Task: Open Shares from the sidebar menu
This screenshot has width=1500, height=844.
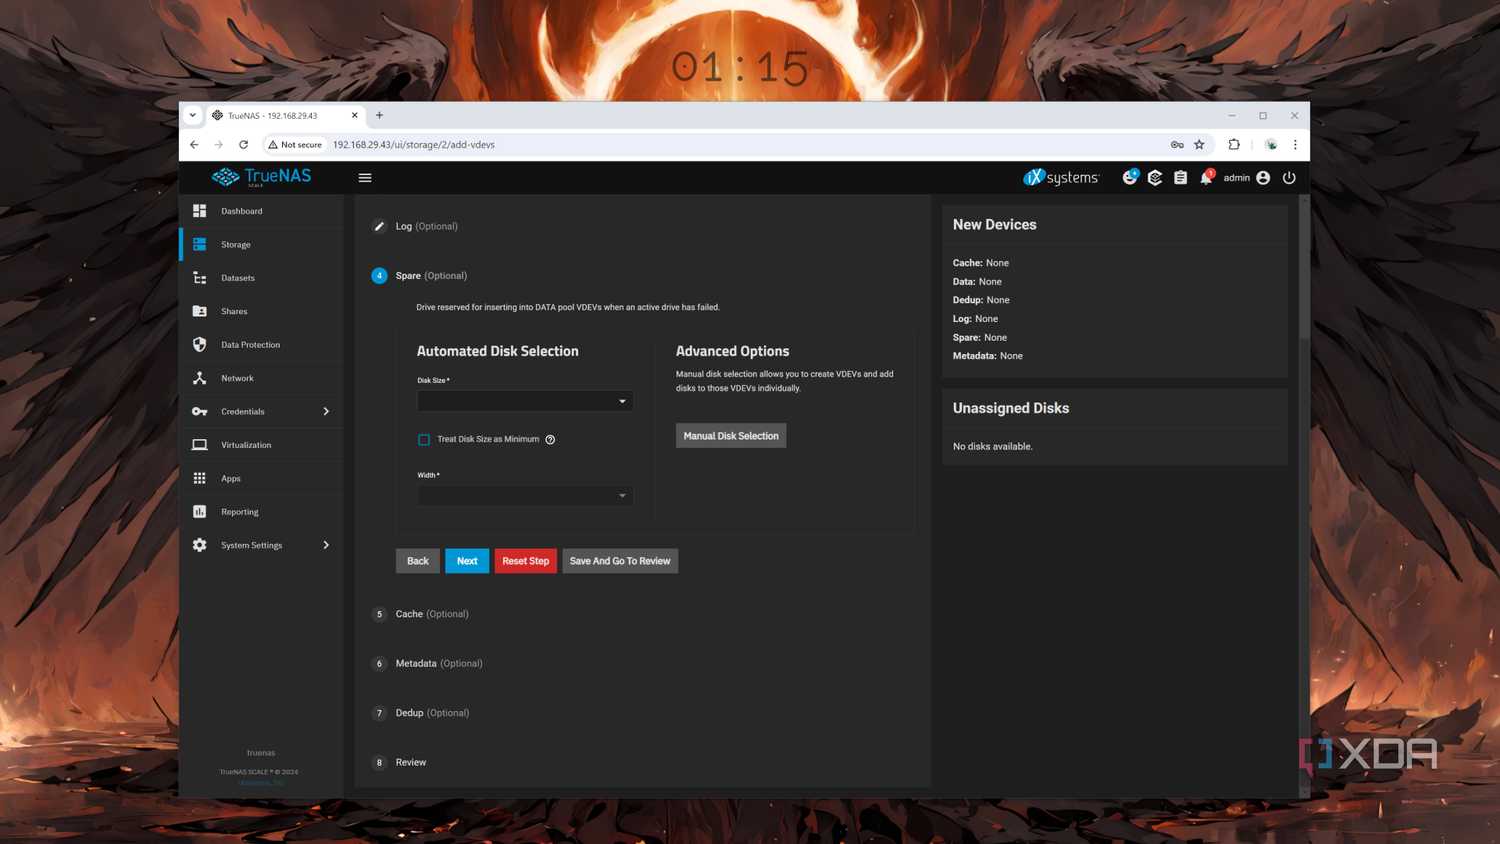Action: (x=234, y=311)
